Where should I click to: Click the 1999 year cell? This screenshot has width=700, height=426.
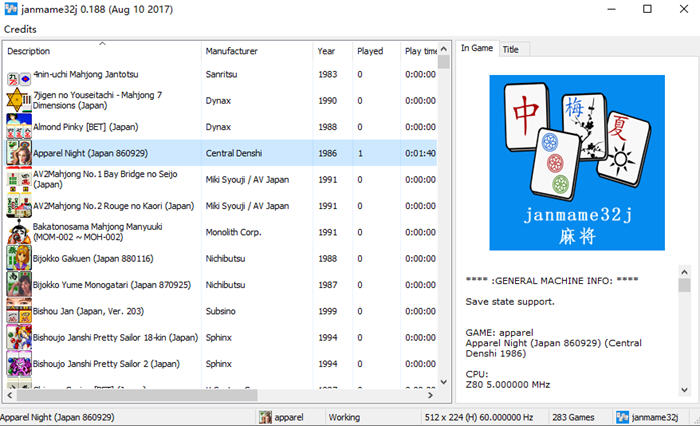[327, 311]
